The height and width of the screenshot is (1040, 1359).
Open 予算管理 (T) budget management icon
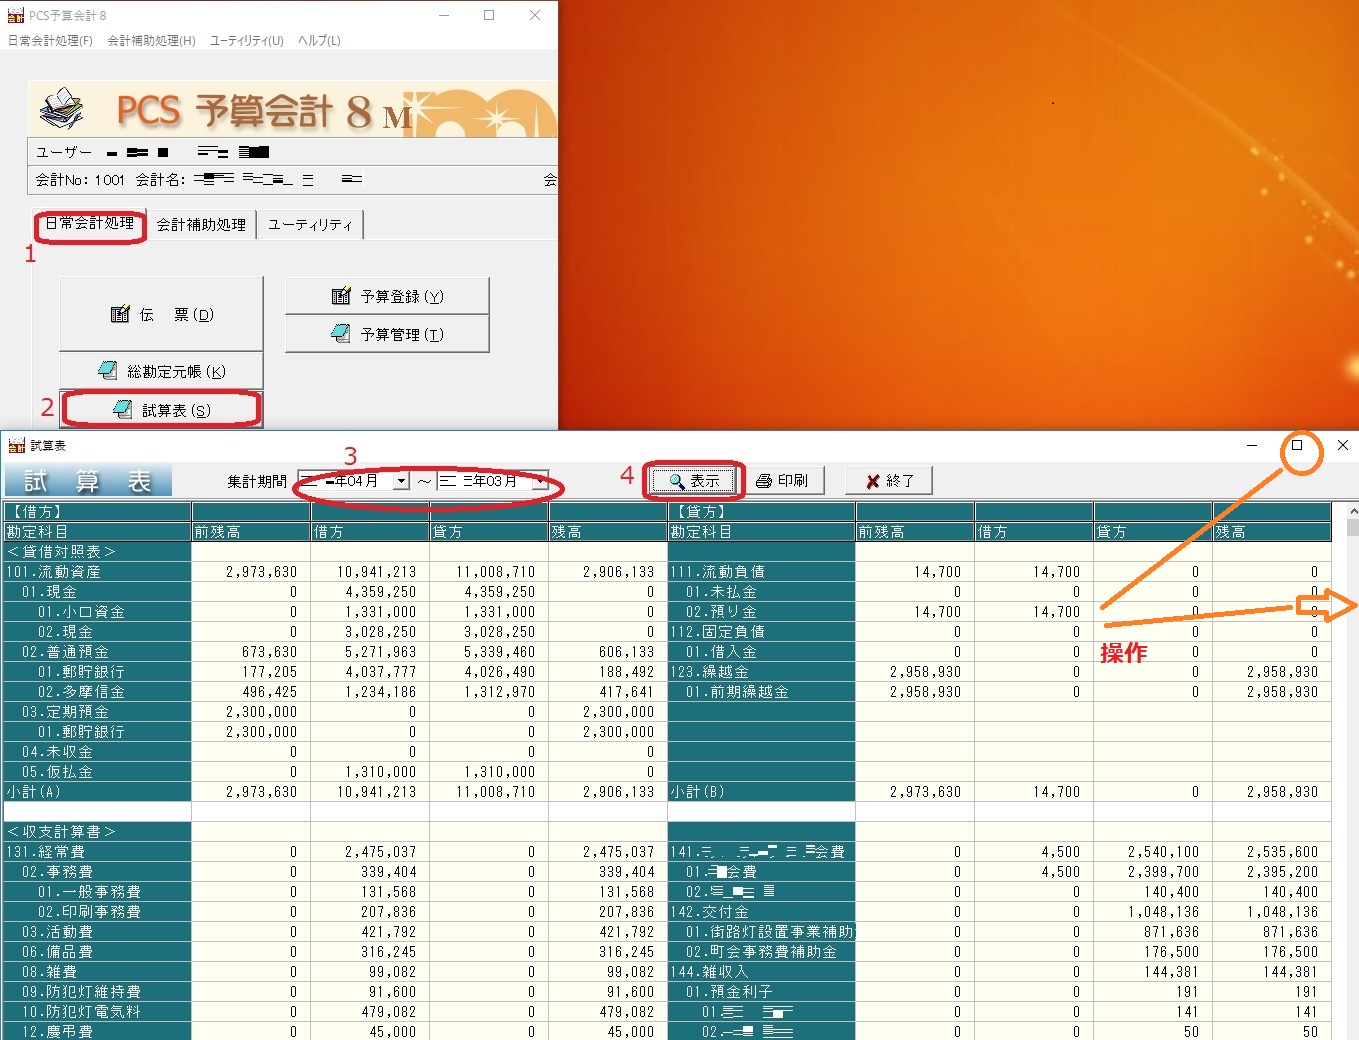tap(341, 334)
